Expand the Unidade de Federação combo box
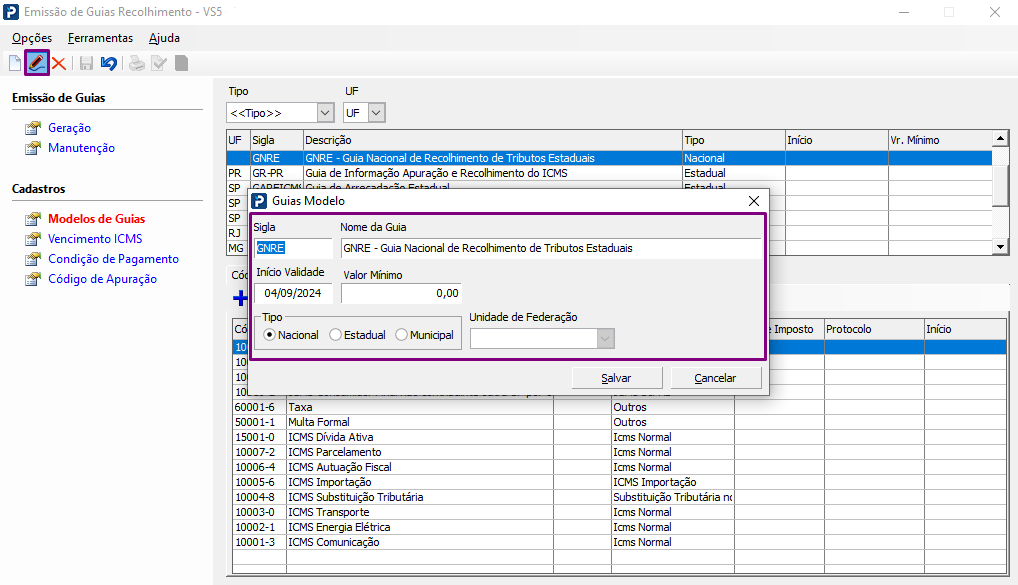1018x585 pixels. point(605,338)
